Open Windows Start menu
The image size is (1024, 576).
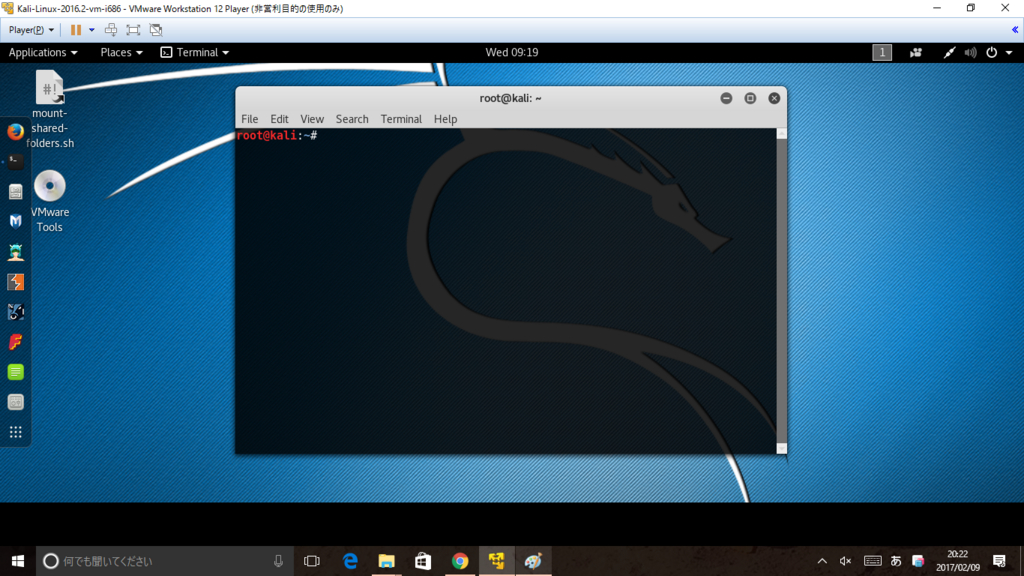pos(18,561)
